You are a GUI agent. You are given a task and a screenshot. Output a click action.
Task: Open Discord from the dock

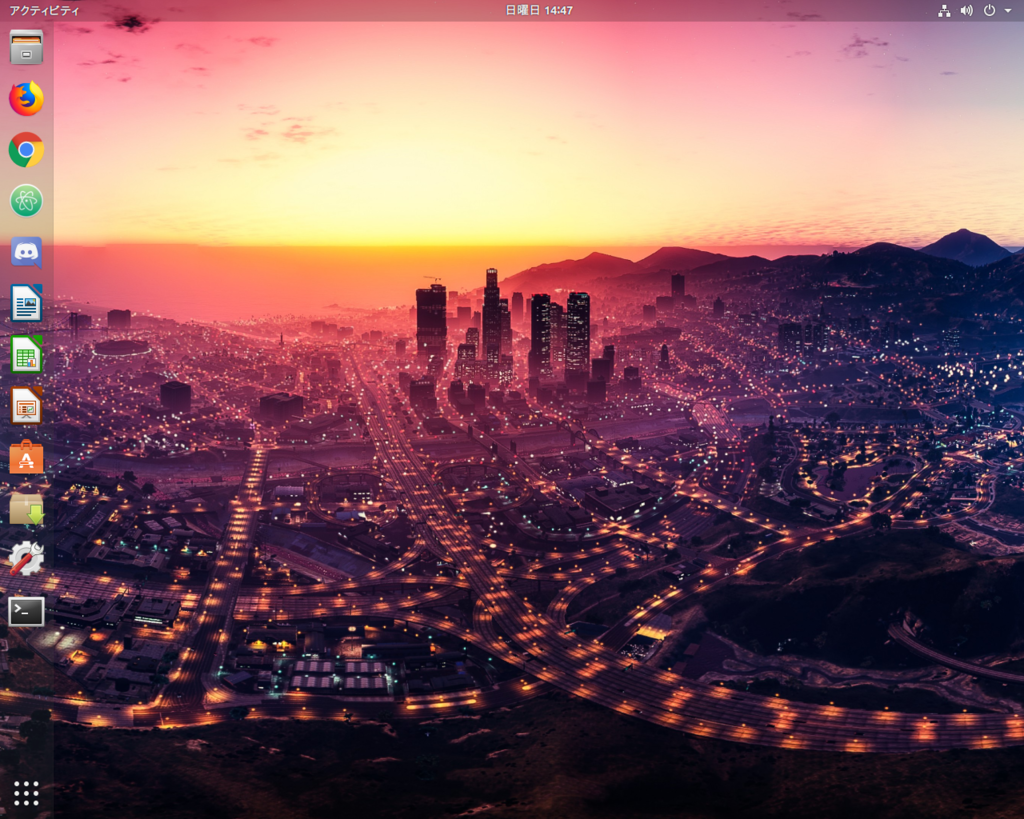26,253
